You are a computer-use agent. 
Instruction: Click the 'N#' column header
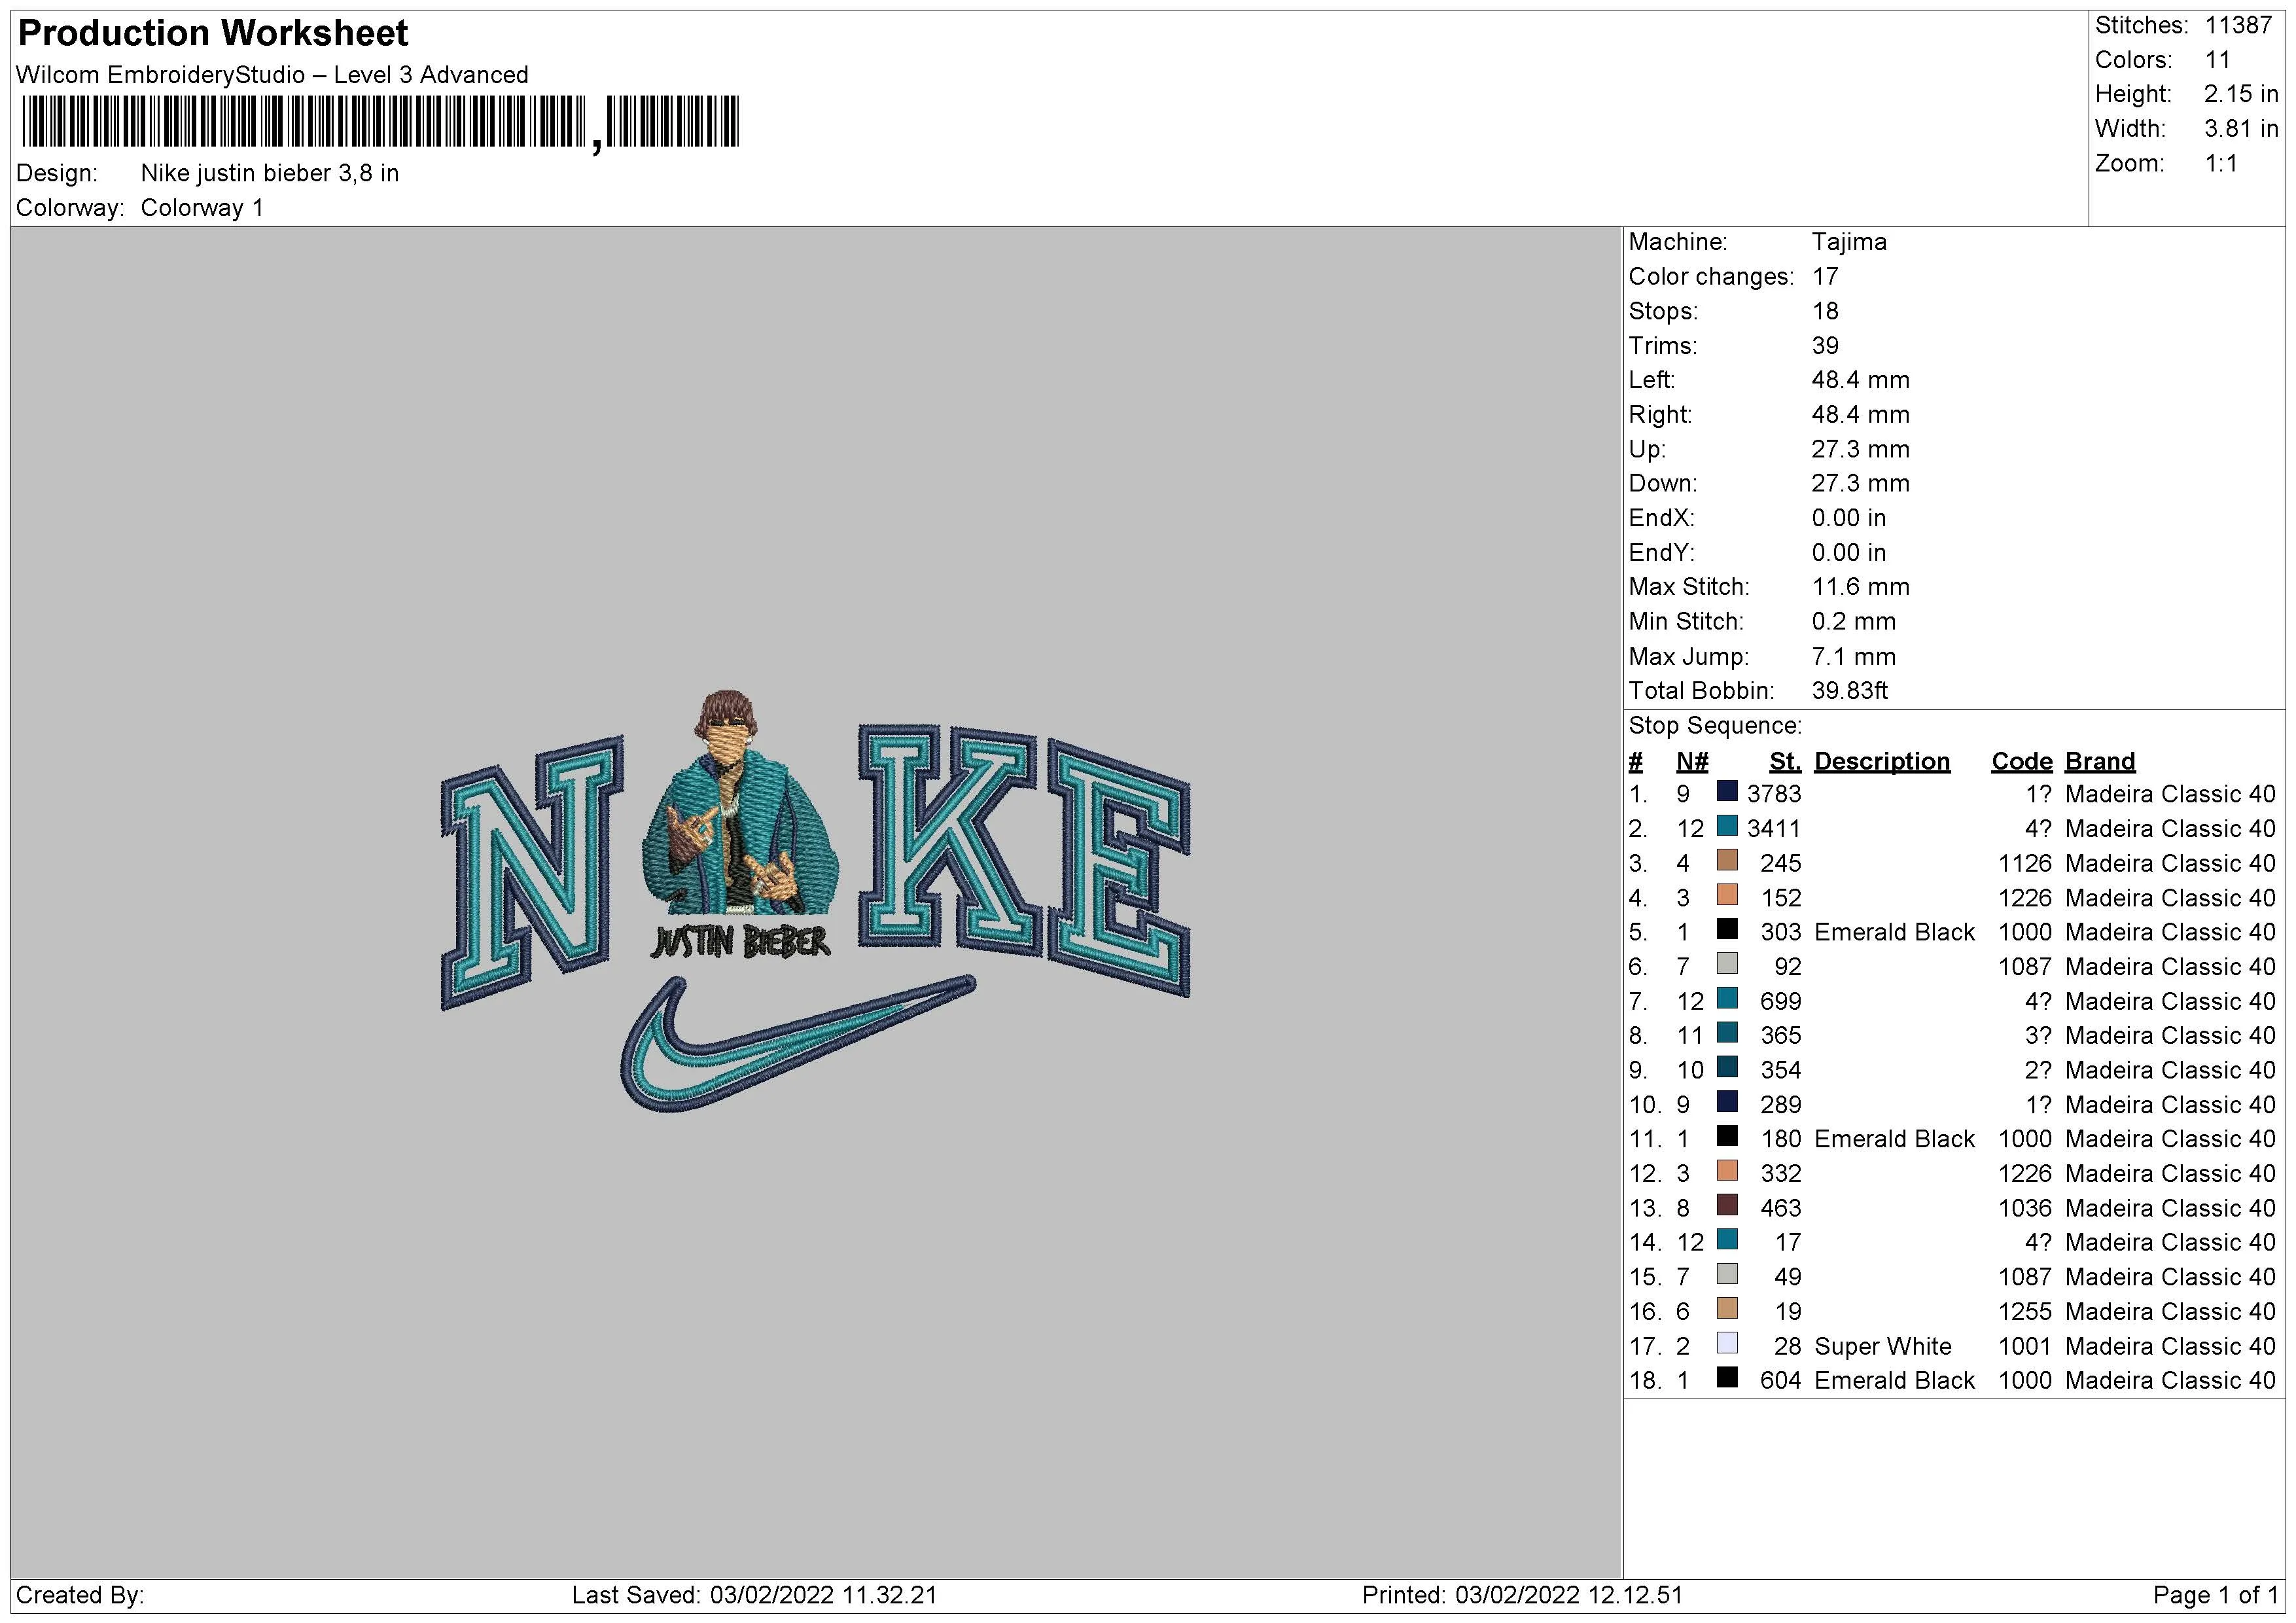1692,762
